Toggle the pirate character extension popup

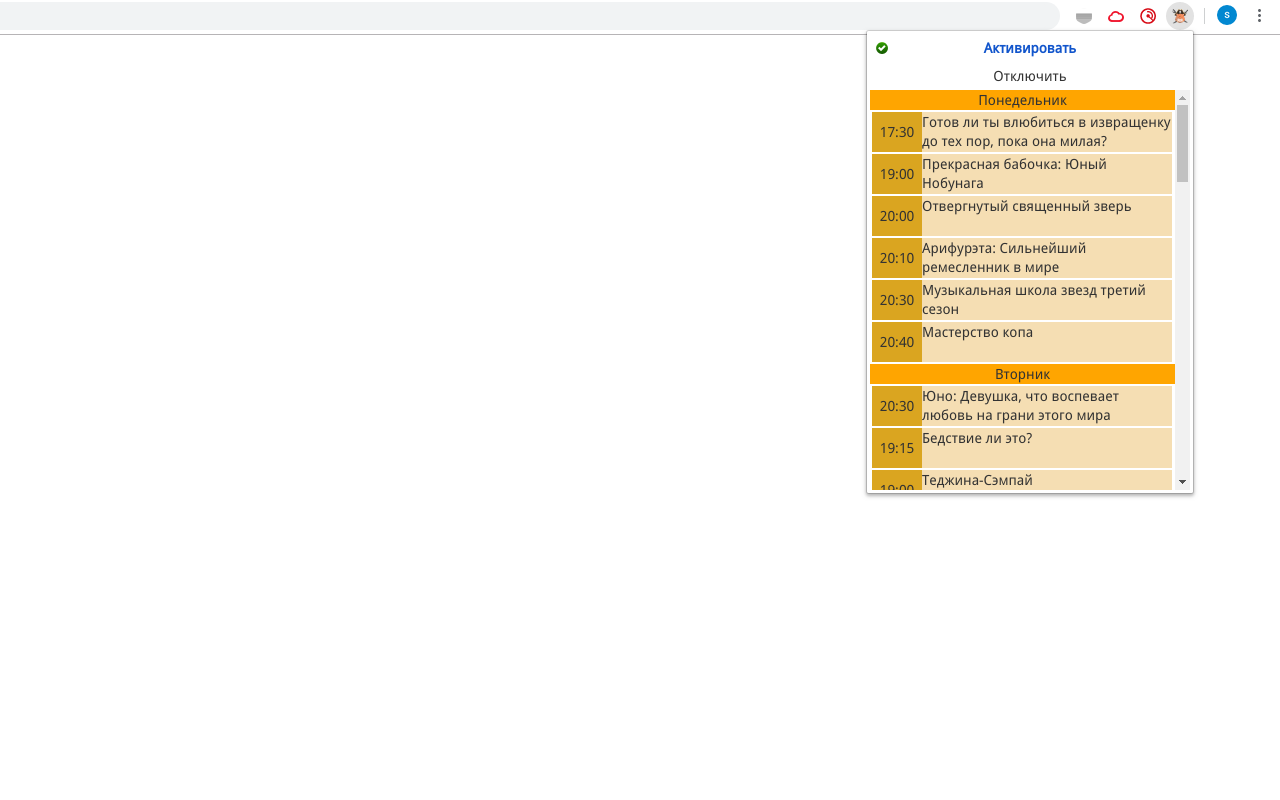[1180, 16]
